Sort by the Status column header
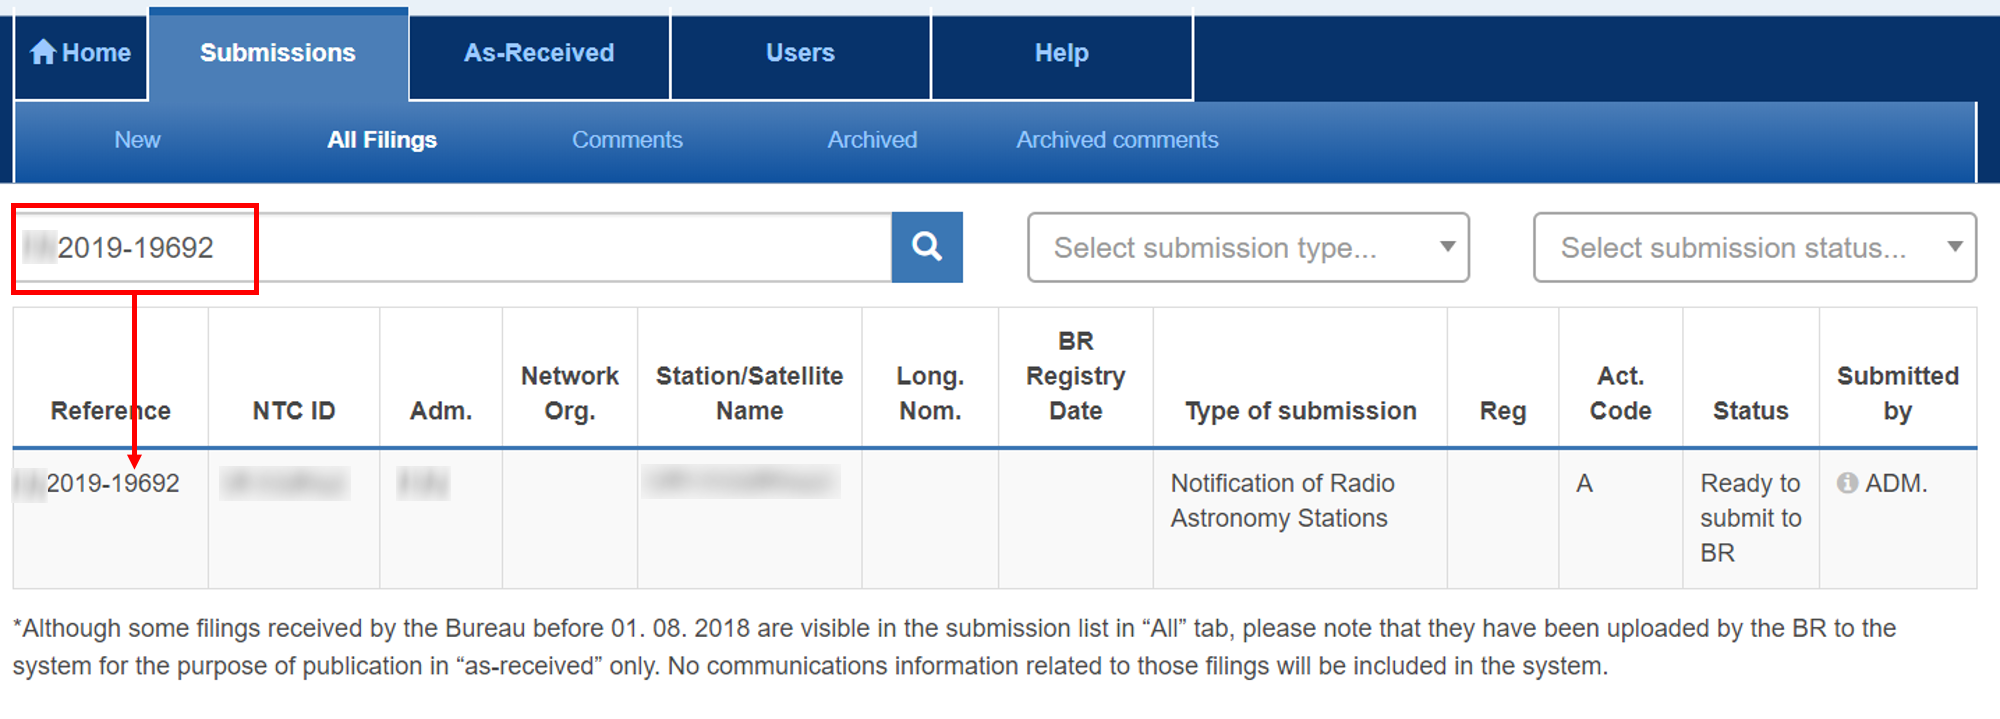Image resolution: width=2000 pixels, height=719 pixels. click(1750, 411)
